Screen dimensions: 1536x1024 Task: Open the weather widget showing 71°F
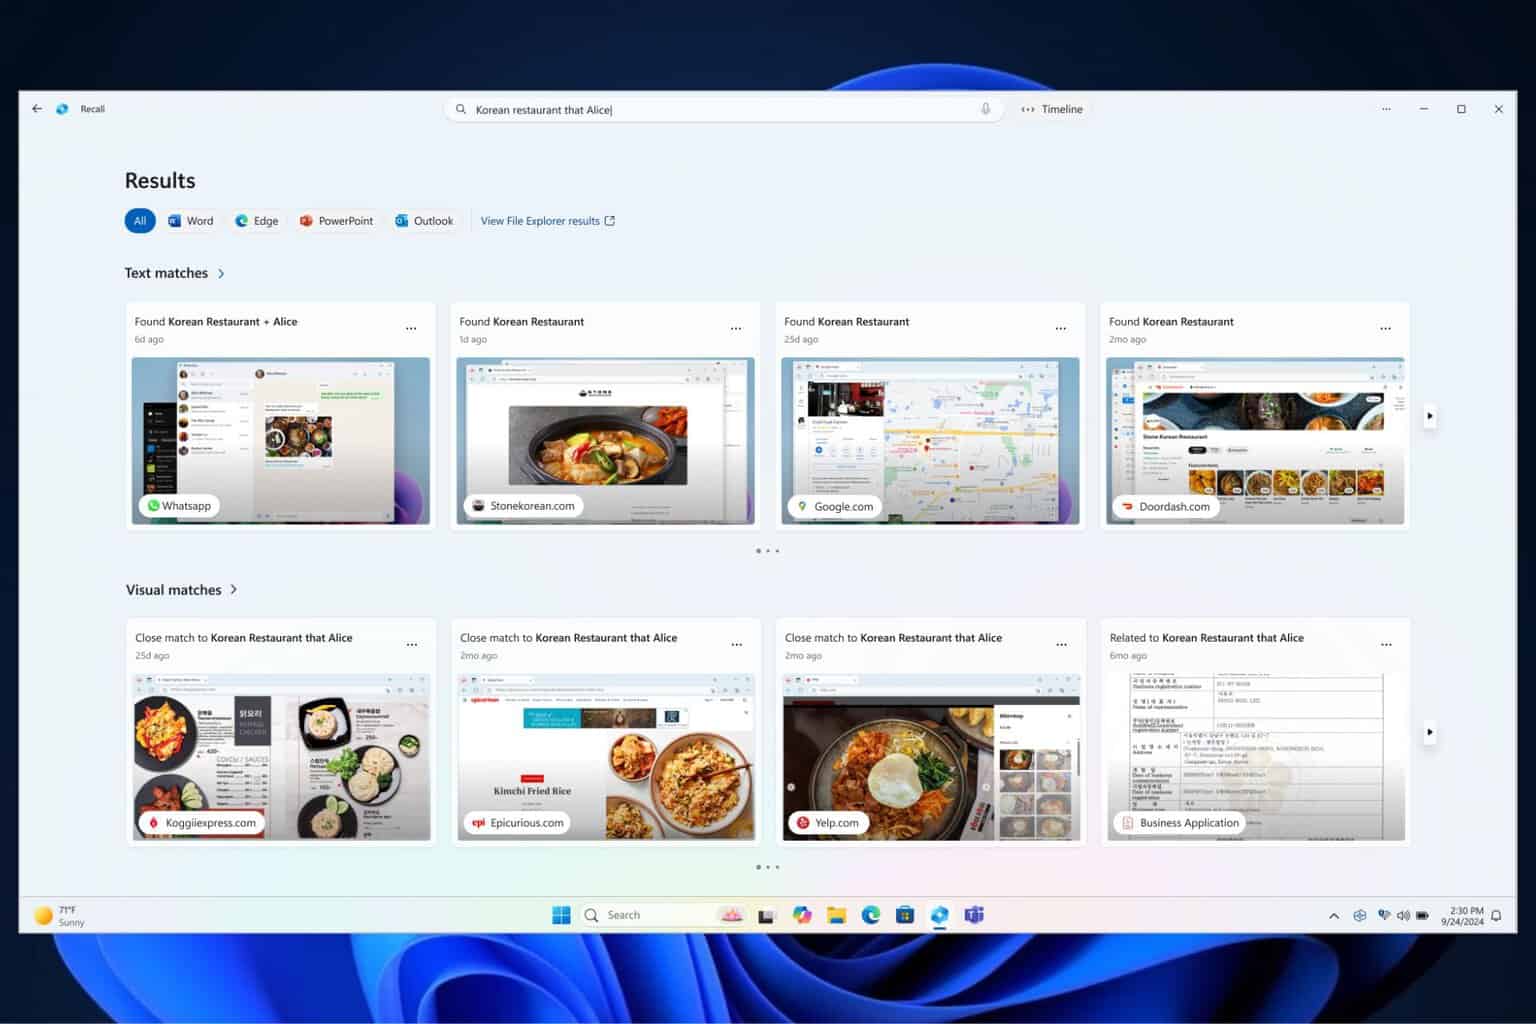(59, 916)
